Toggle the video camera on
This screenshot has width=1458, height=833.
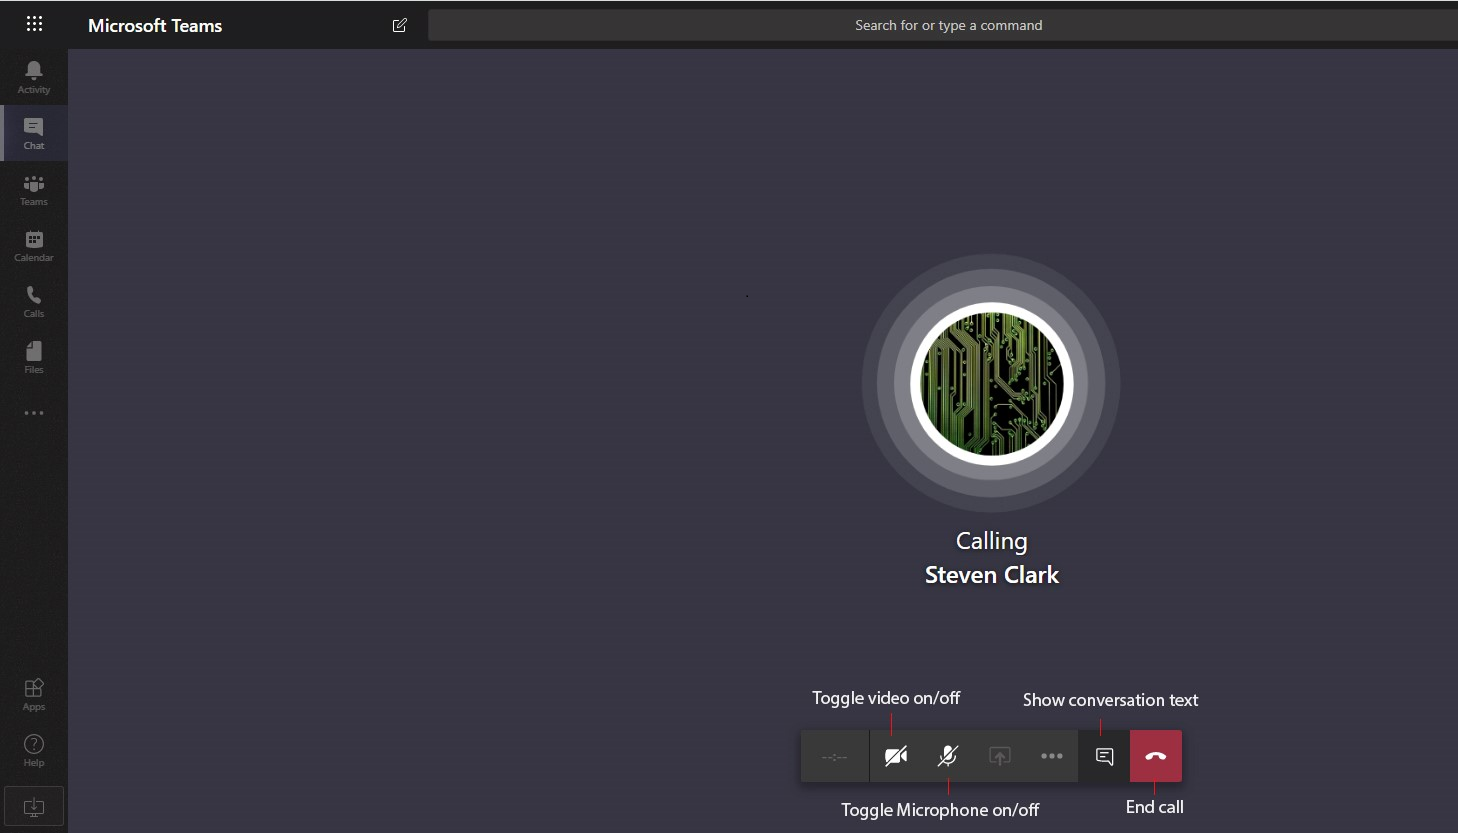pyautogui.click(x=896, y=756)
